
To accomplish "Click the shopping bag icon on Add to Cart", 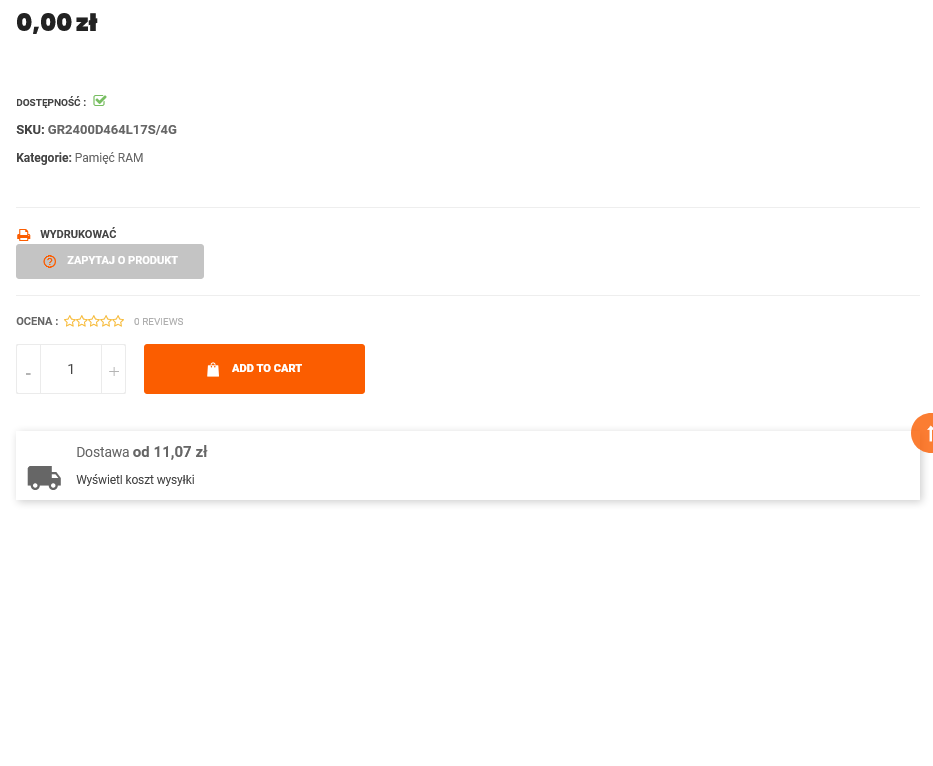I will coord(213,369).
